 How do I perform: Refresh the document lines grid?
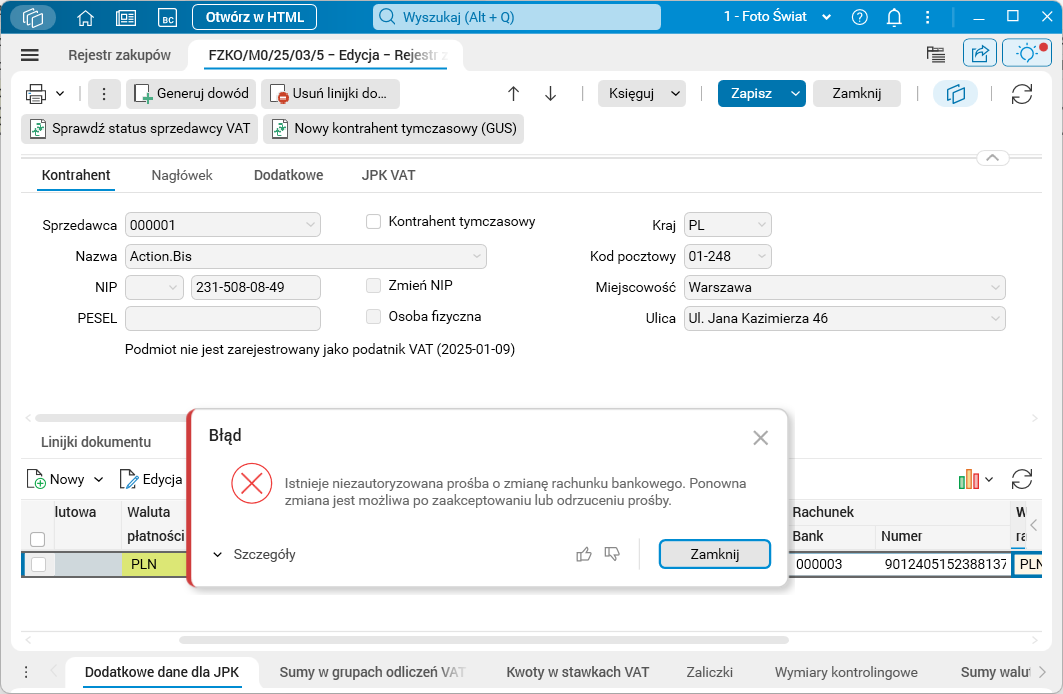[x=1022, y=479]
